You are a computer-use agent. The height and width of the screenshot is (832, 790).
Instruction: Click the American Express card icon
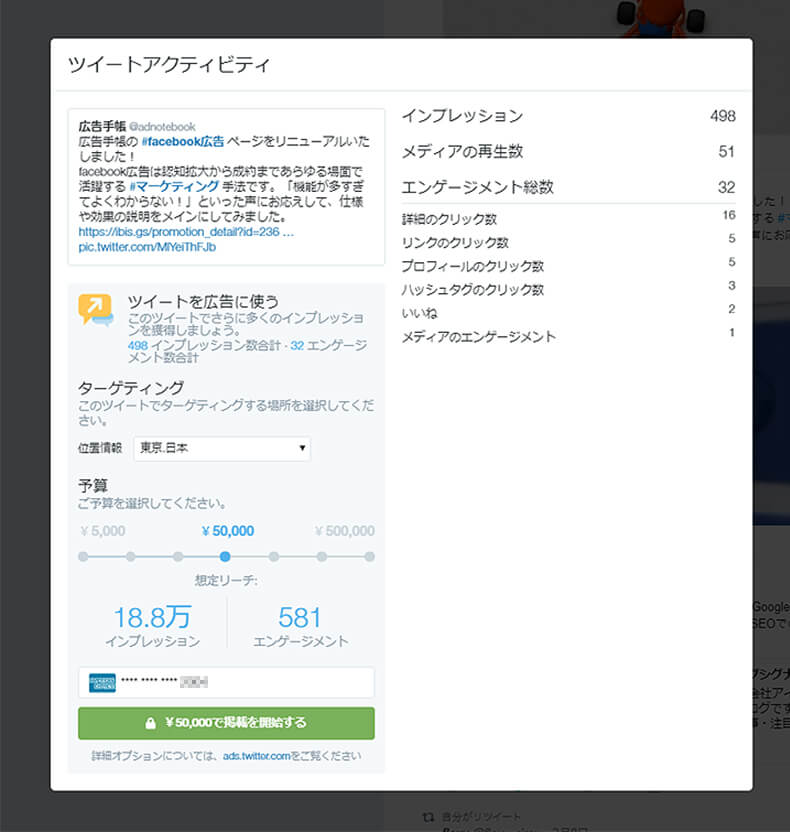[102, 683]
